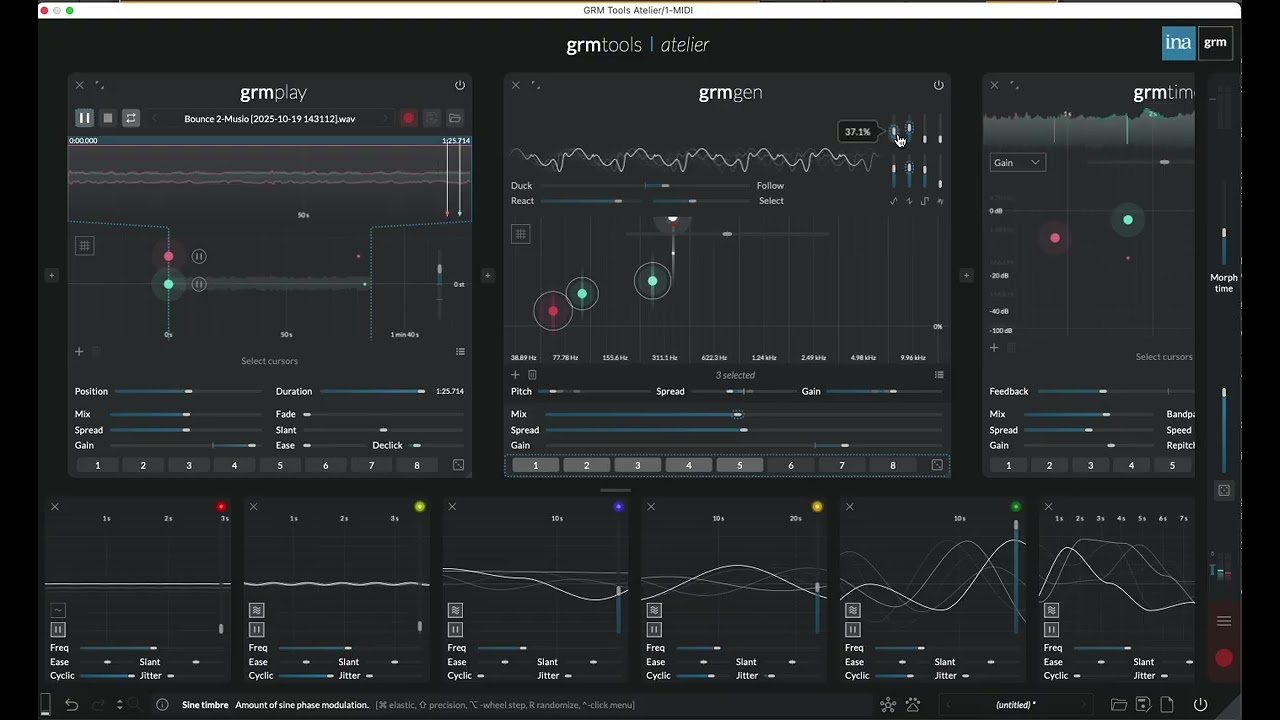1280x720 pixels.
Task: Close the modulator with the blue dot
Action: (452, 507)
